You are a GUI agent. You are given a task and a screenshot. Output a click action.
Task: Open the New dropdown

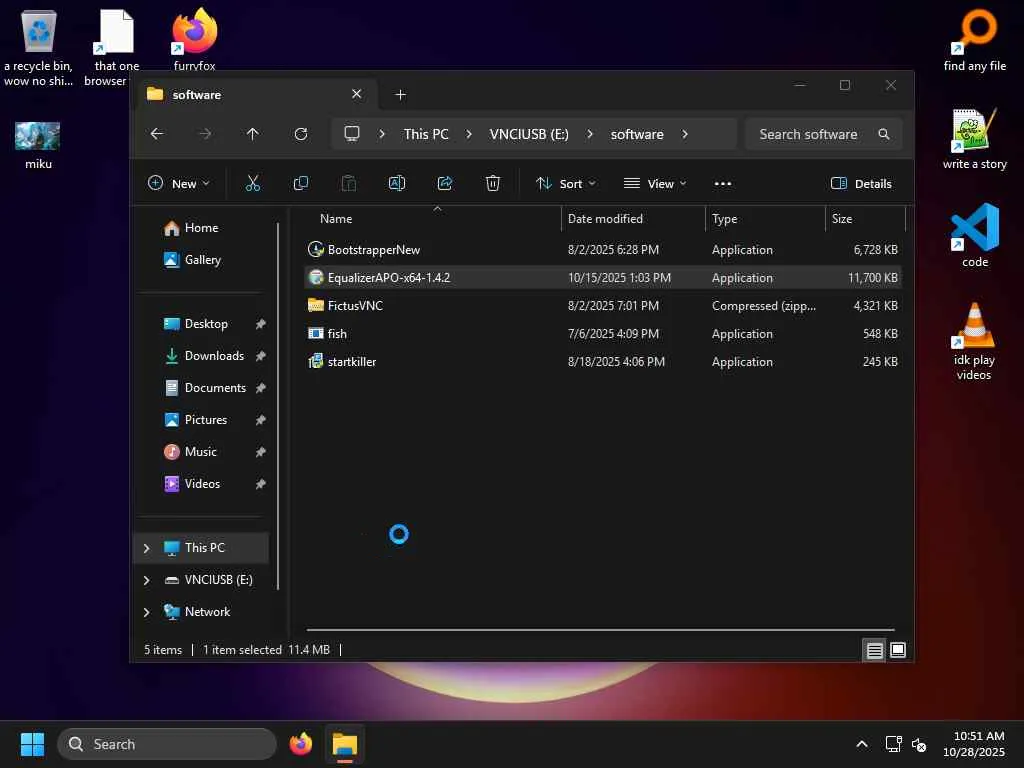pyautogui.click(x=179, y=184)
